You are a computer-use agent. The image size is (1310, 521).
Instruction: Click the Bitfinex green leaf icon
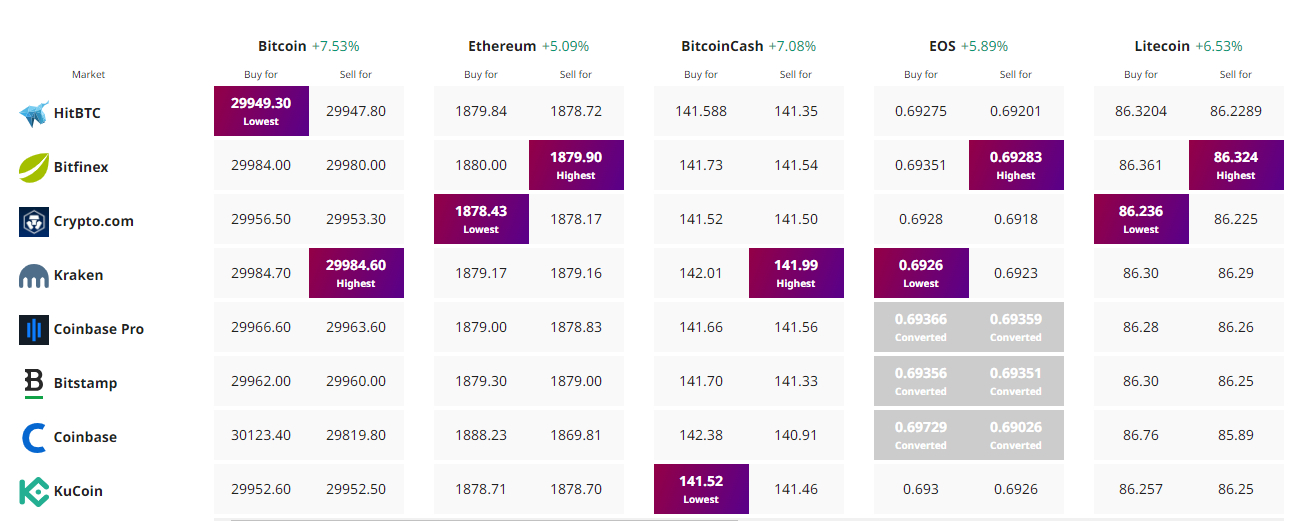pyautogui.click(x=34, y=167)
